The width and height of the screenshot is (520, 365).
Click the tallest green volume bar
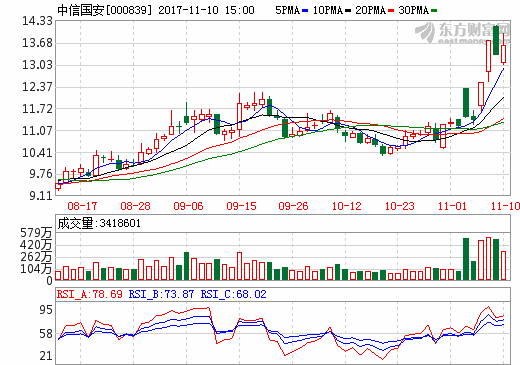(x=466, y=259)
